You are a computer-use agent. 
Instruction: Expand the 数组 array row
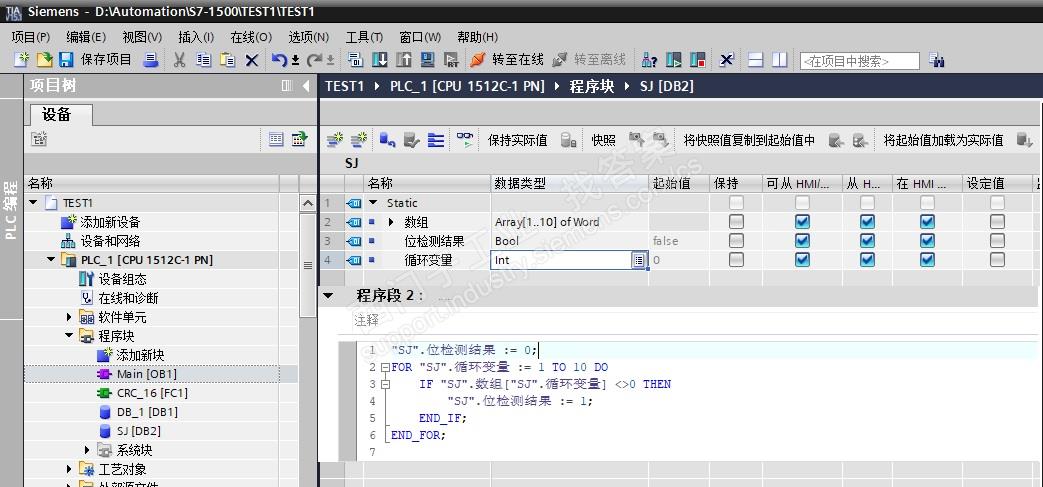point(391,222)
